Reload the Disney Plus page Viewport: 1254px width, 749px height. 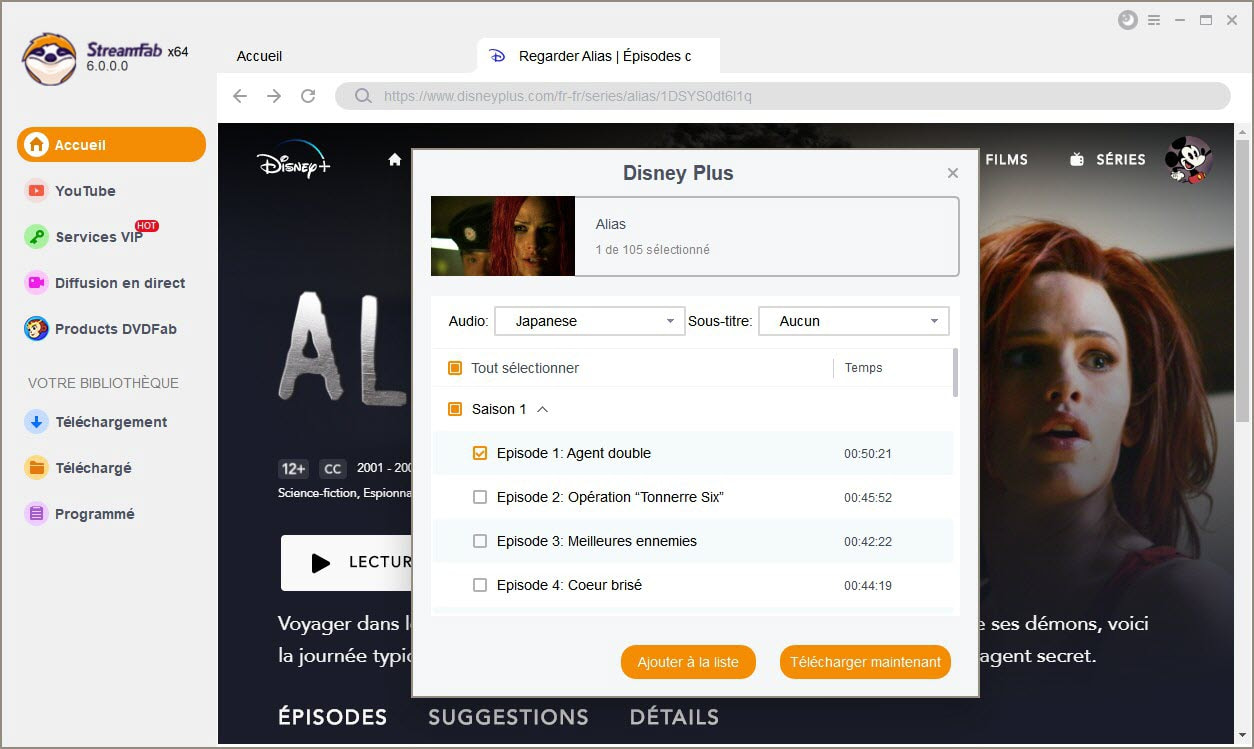[308, 96]
